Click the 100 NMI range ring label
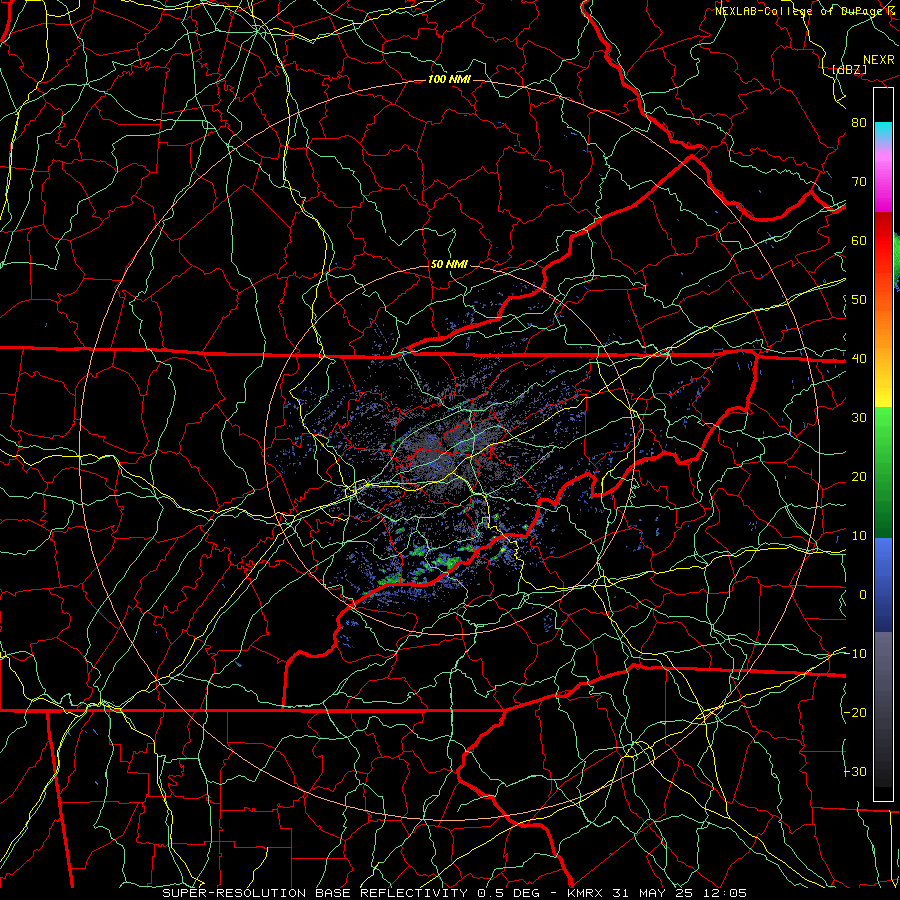Image resolution: width=900 pixels, height=900 pixels. tap(449, 79)
